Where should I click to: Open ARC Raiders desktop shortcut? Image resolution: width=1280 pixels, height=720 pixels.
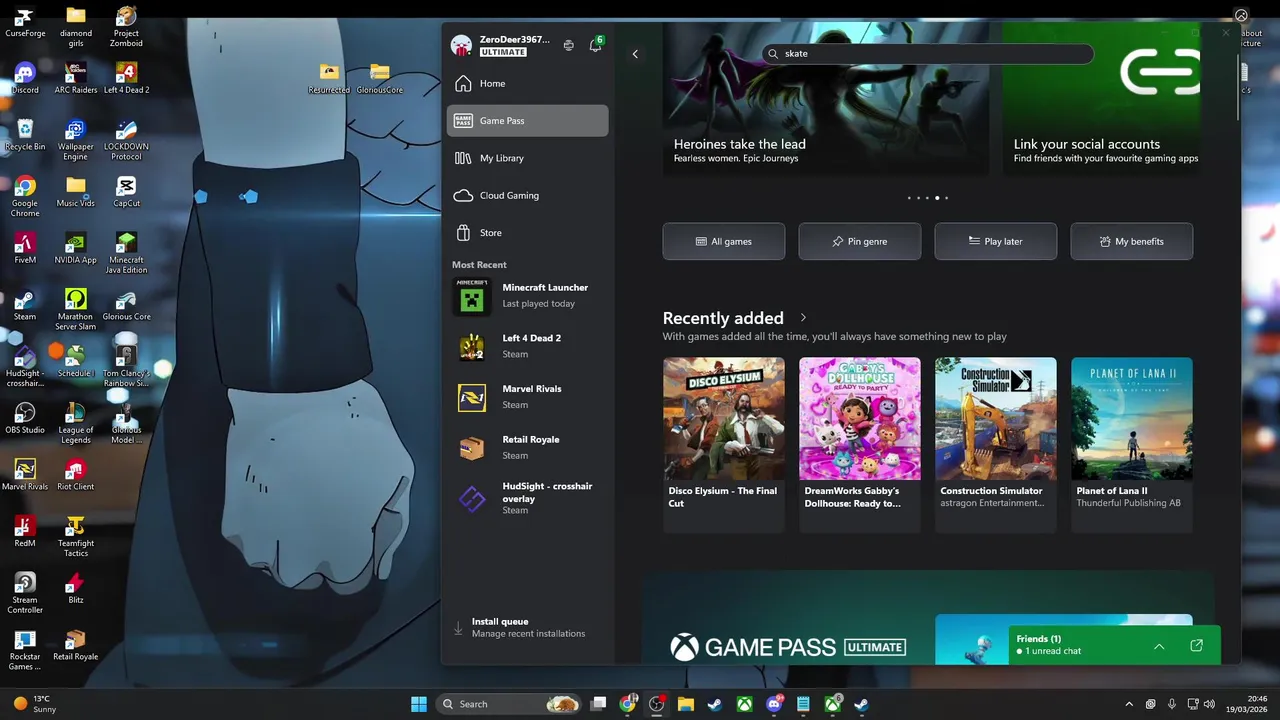[x=76, y=79]
